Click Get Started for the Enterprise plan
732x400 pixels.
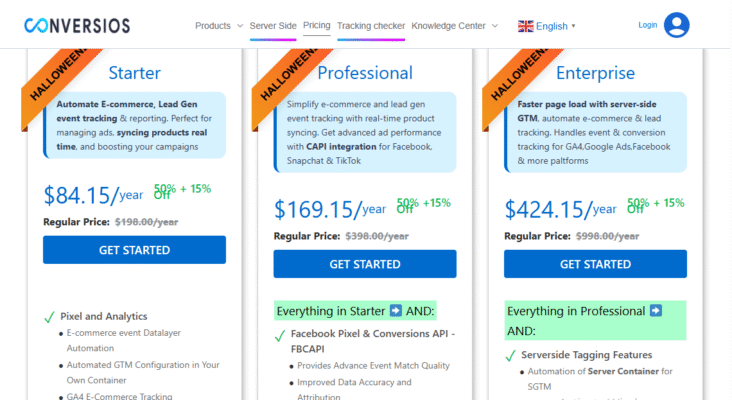click(595, 264)
